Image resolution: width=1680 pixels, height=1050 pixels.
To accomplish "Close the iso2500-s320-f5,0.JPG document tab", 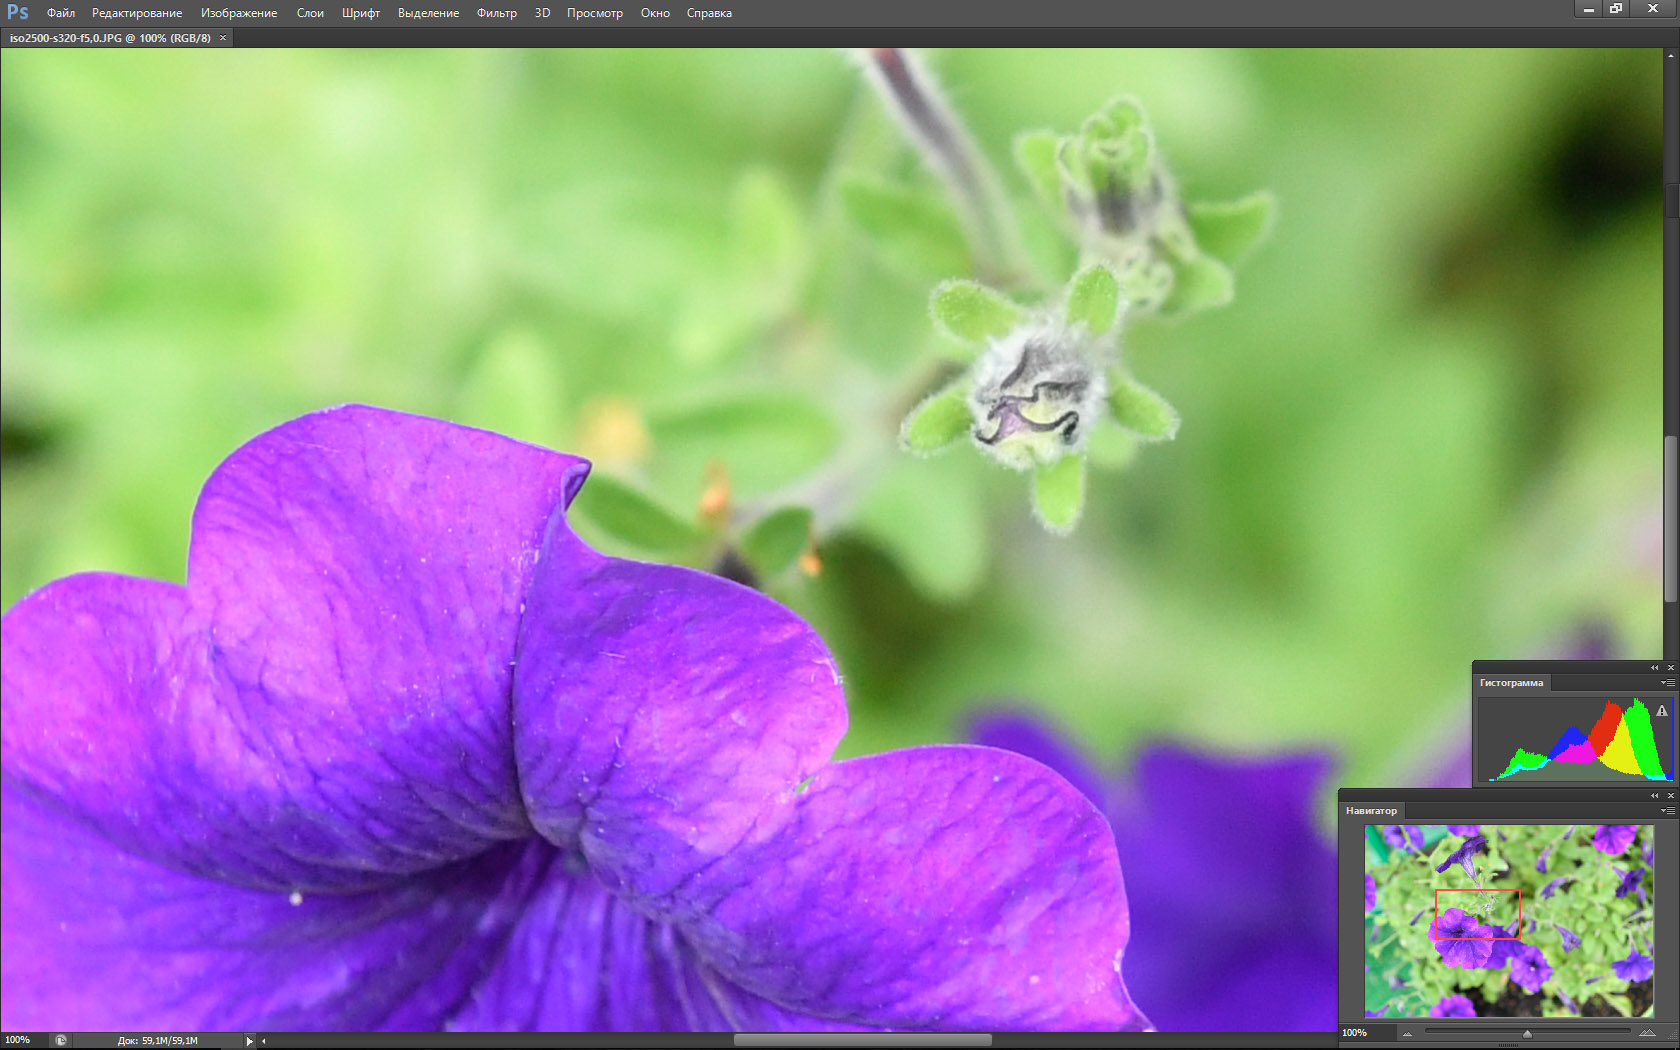I will (223, 38).
